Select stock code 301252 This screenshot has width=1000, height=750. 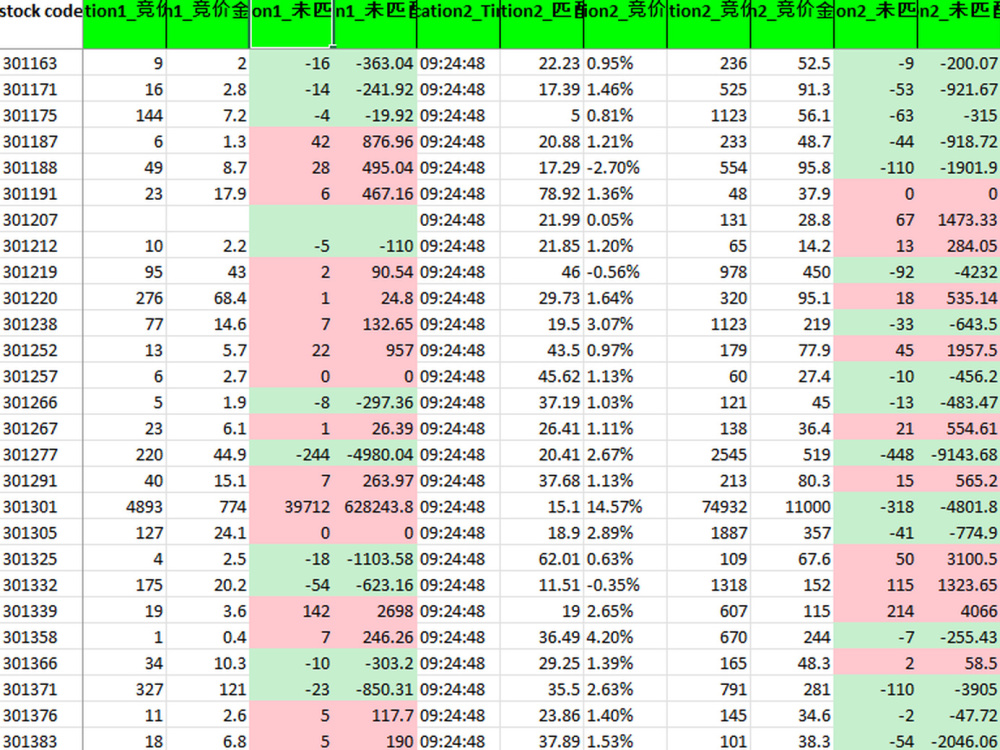(41, 351)
